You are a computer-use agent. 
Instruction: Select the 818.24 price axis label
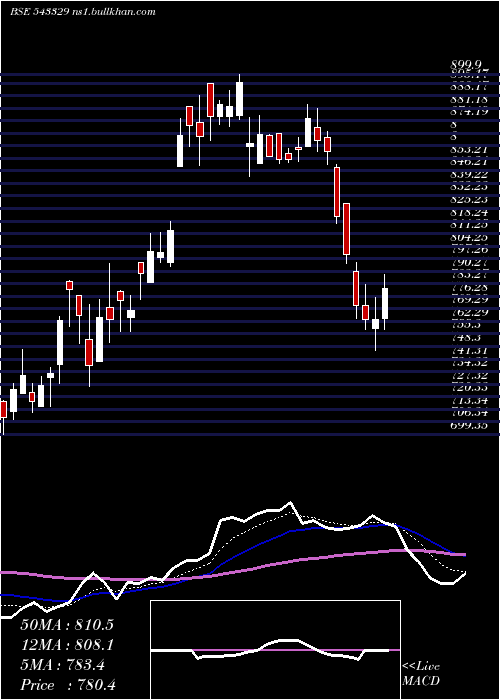(x=469, y=213)
